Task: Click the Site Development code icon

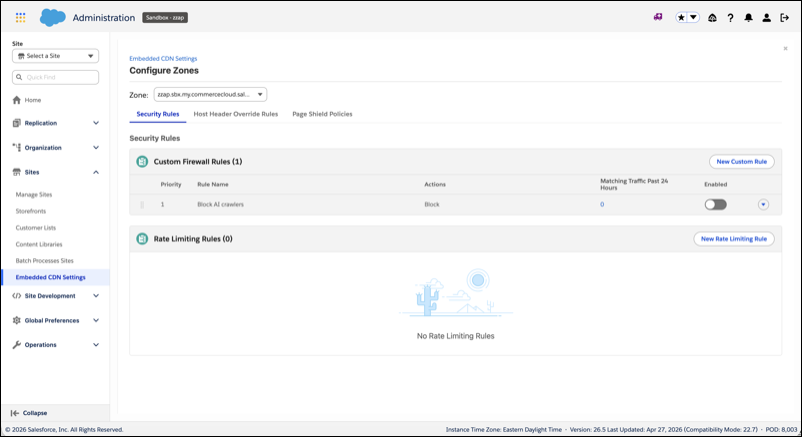Action: coord(17,296)
